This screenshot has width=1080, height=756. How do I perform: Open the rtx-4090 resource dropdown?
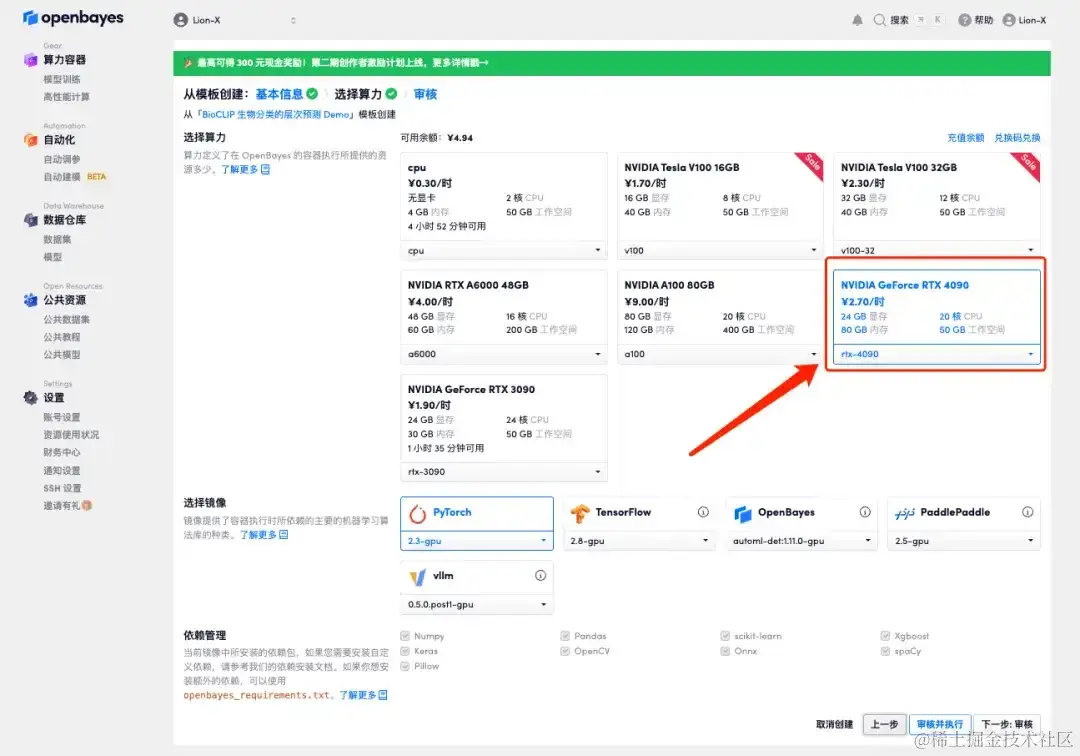pyautogui.click(x=937, y=354)
